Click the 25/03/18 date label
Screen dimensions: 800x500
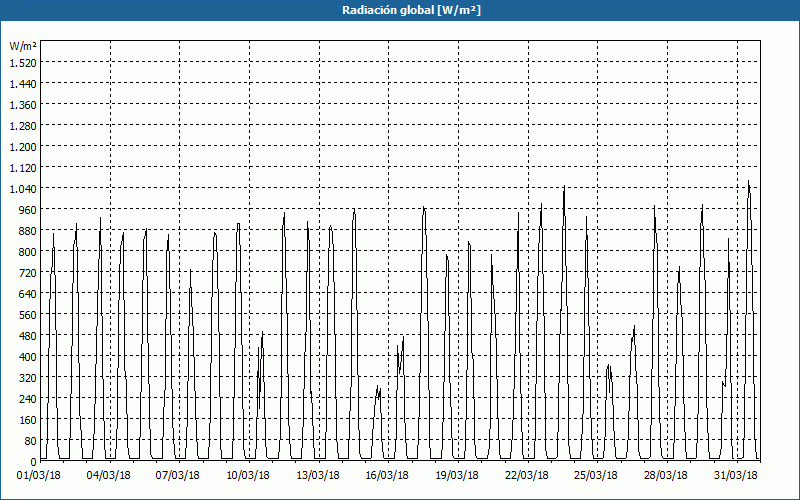pyautogui.click(x=596, y=476)
